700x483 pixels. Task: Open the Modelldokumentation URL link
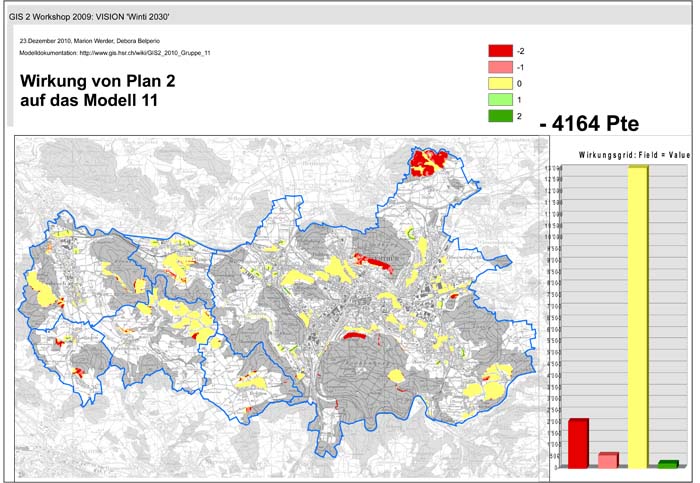[155, 52]
